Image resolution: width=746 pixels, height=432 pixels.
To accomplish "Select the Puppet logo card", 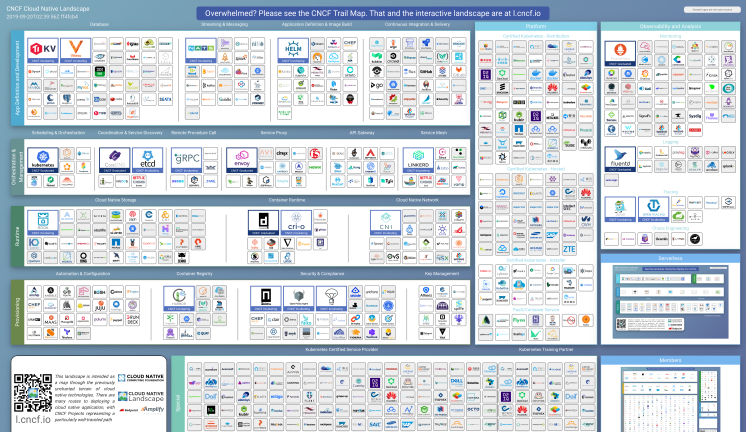I will click(116, 319).
